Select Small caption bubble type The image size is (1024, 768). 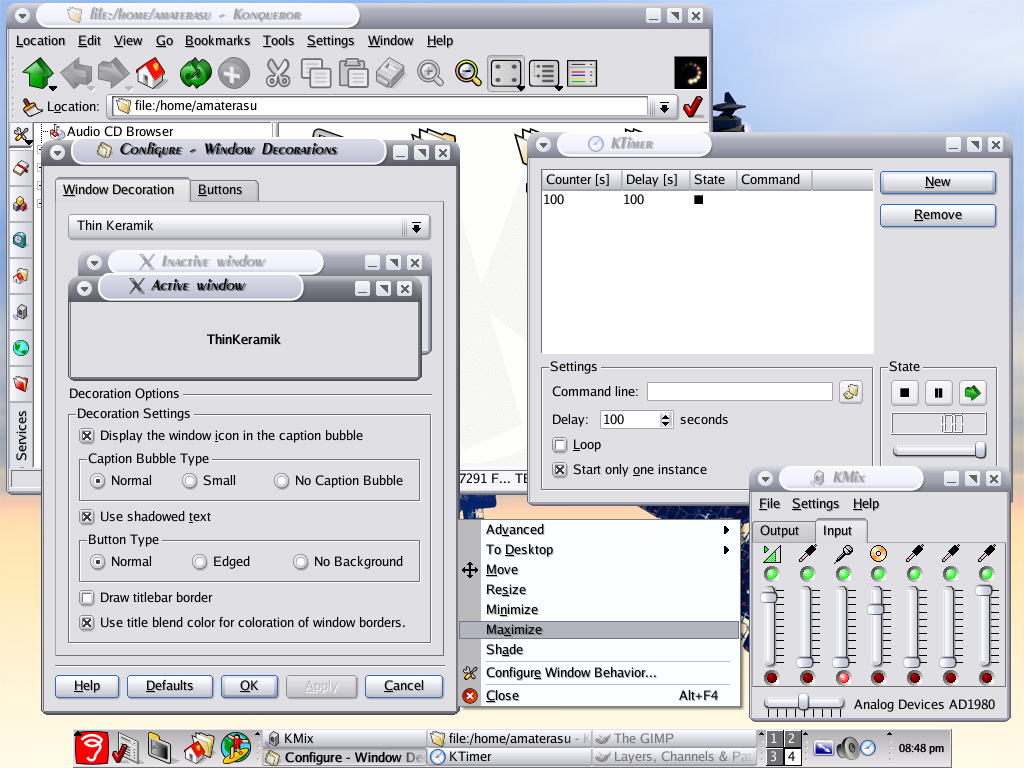[189, 481]
